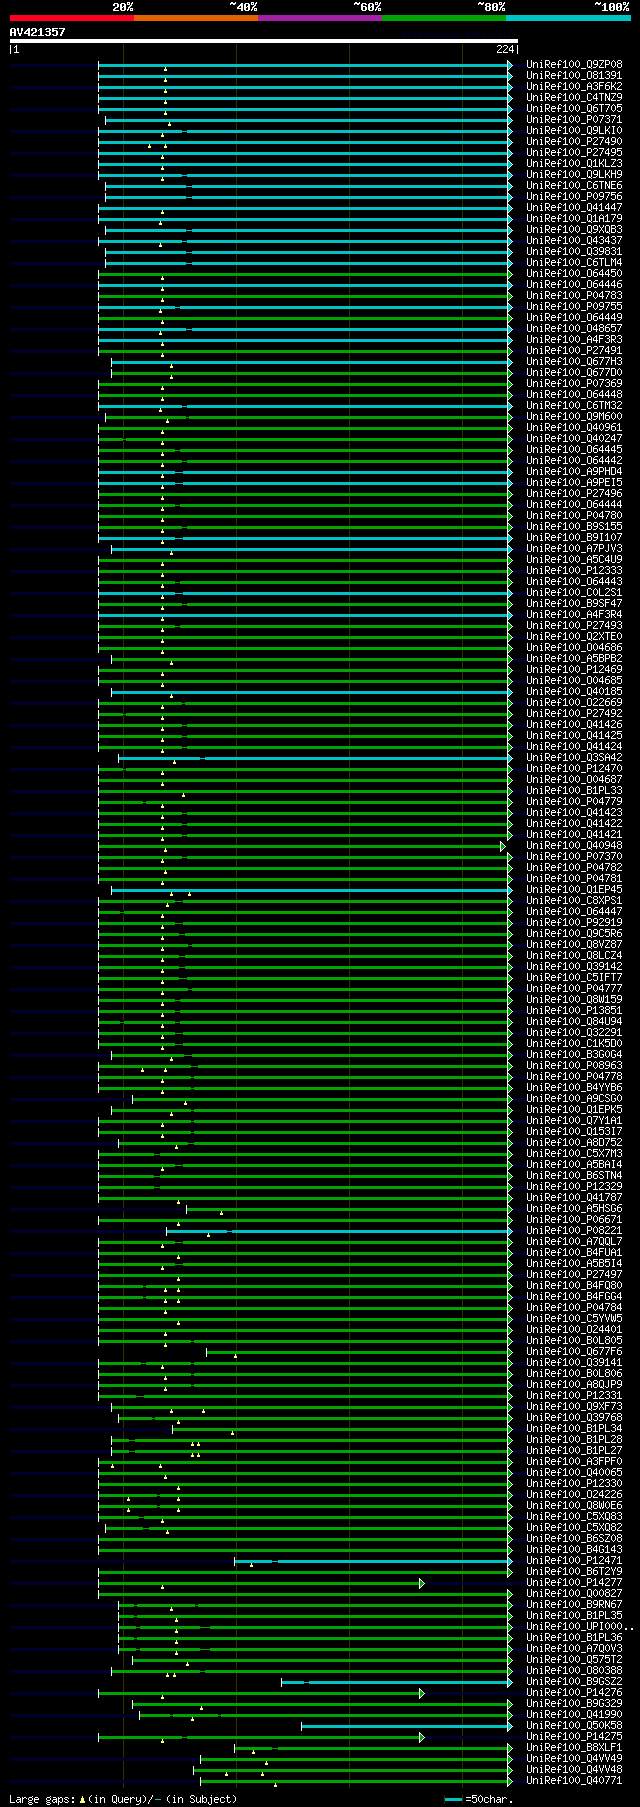Viewport: 640px width, 1807px height.
Task: Select hit label UniRef100_P12329
Action: (574, 1187)
